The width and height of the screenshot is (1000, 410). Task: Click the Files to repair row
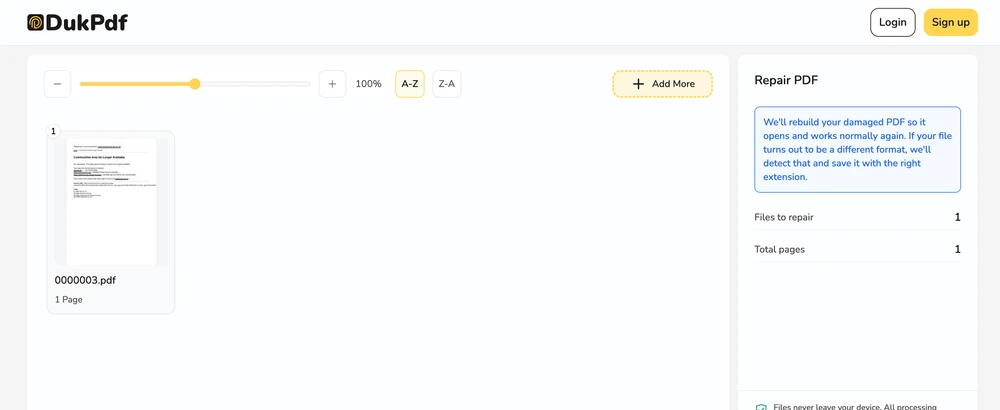click(x=857, y=217)
